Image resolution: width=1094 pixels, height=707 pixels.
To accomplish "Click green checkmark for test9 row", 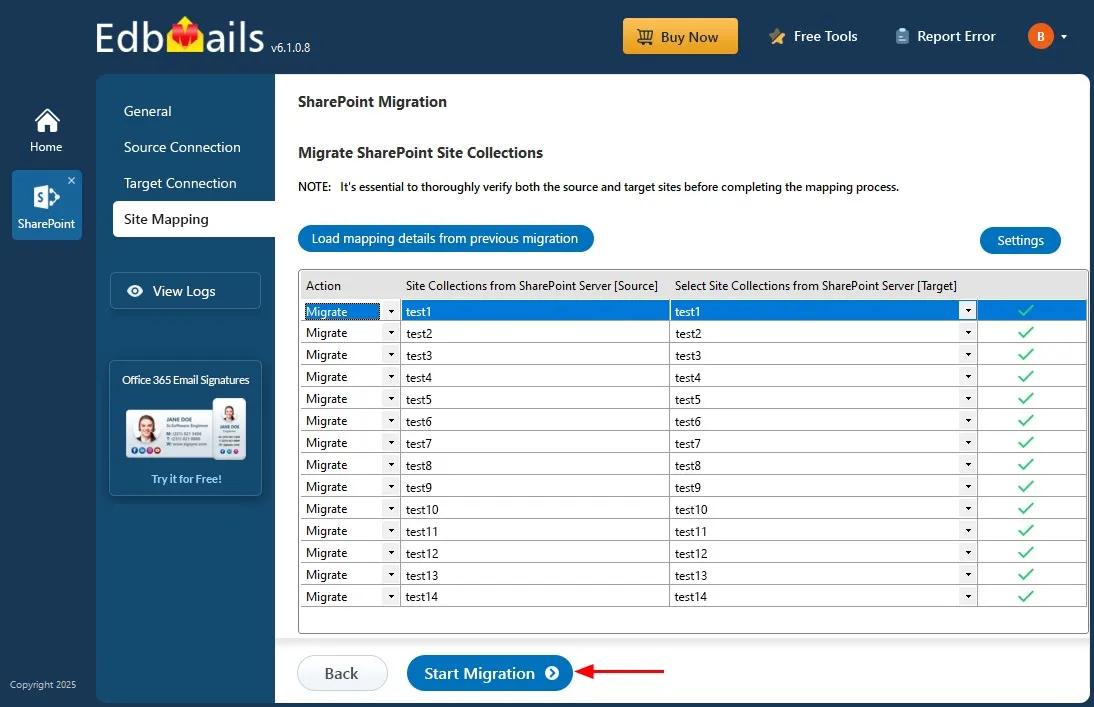I will point(1025,486).
